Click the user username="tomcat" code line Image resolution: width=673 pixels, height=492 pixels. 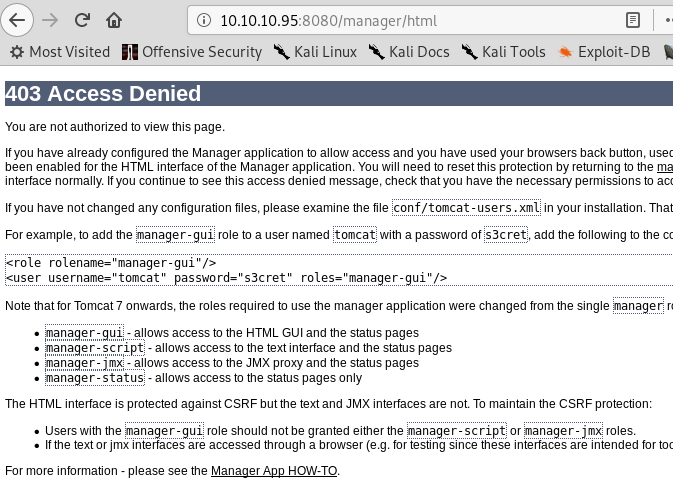(226, 278)
